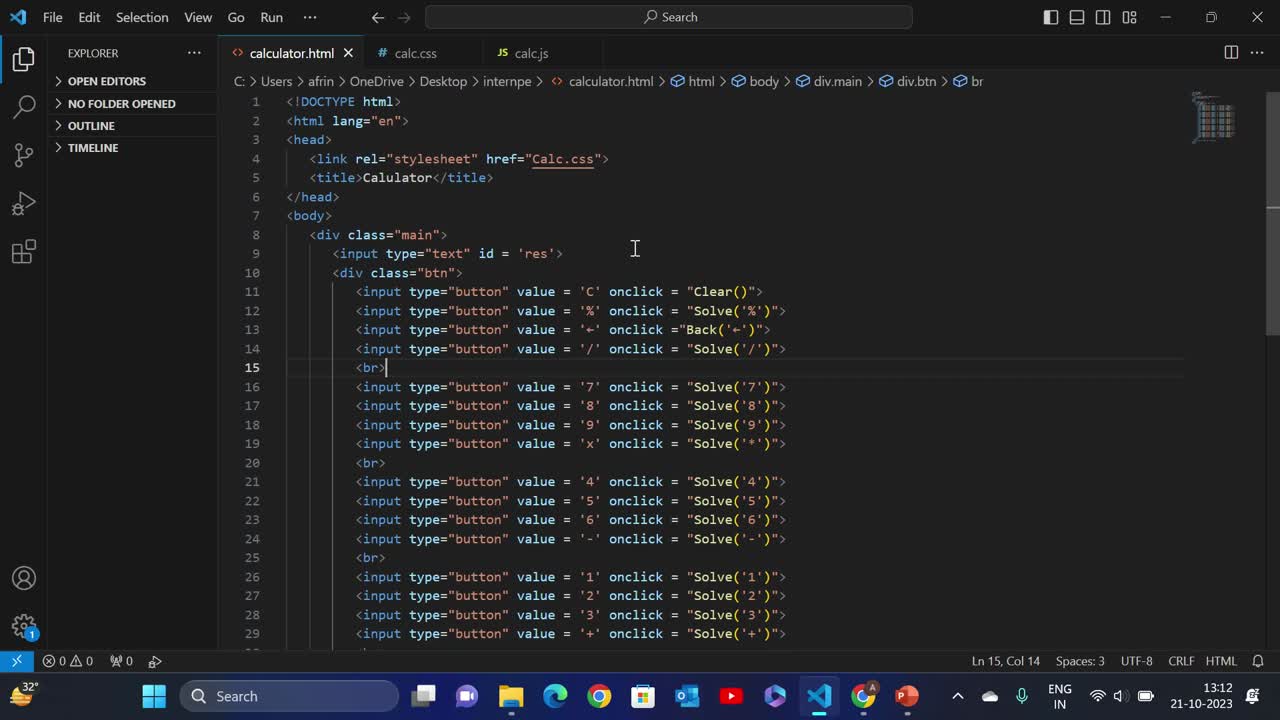Viewport: 1280px width, 720px height.
Task: Toggle the bottom Panel layout button
Action: pos(1077,17)
